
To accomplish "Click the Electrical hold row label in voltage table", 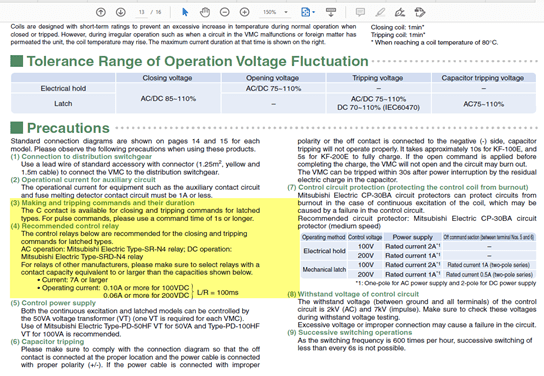I will (63, 88).
